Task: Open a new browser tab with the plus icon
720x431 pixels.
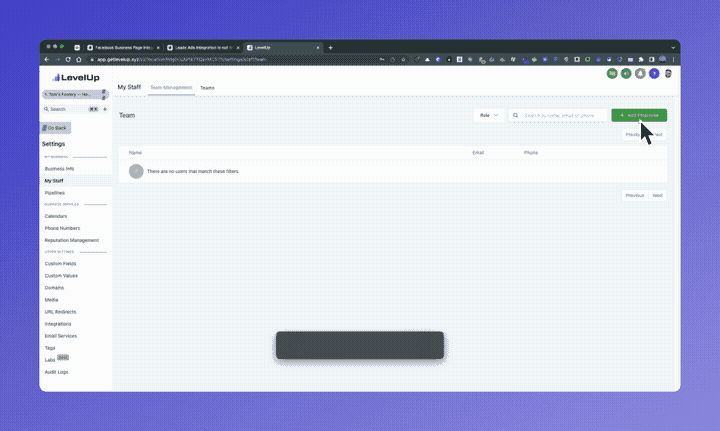Action: [330, 48]
